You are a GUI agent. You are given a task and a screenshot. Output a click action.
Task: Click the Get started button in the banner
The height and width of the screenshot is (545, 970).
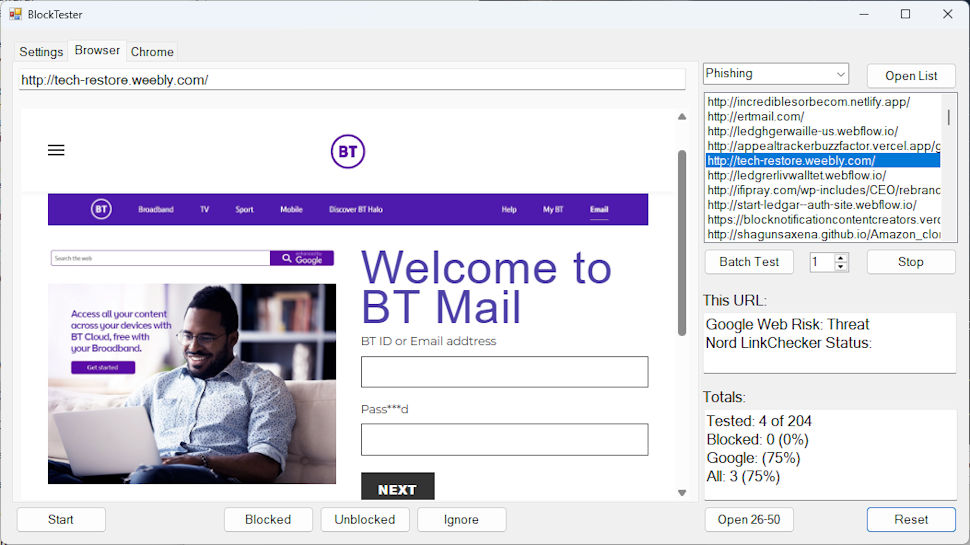click(x=103, y=367)
